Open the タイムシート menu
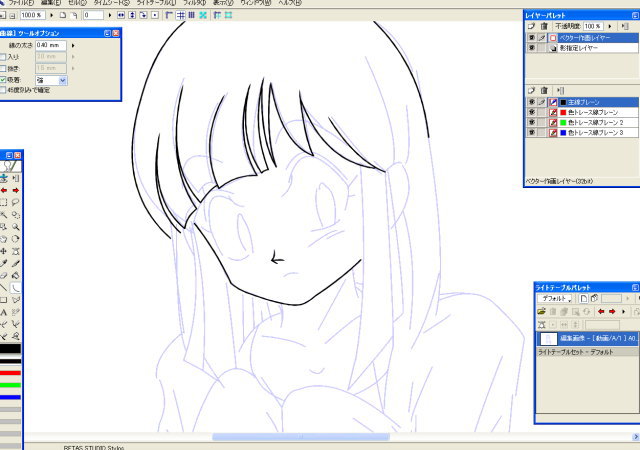This screenshot has height=450, width=640. coord(105,4)
